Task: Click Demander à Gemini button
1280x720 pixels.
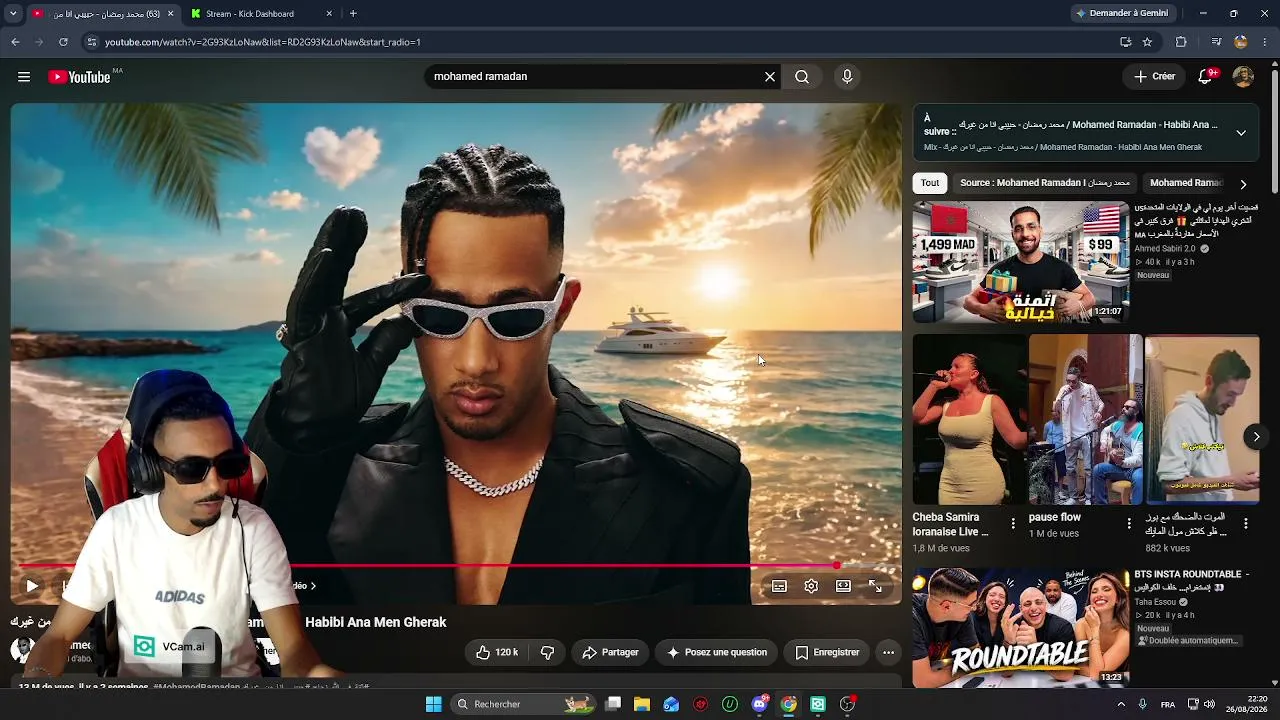Action: pyautogui.click(x=1121, y=14)
